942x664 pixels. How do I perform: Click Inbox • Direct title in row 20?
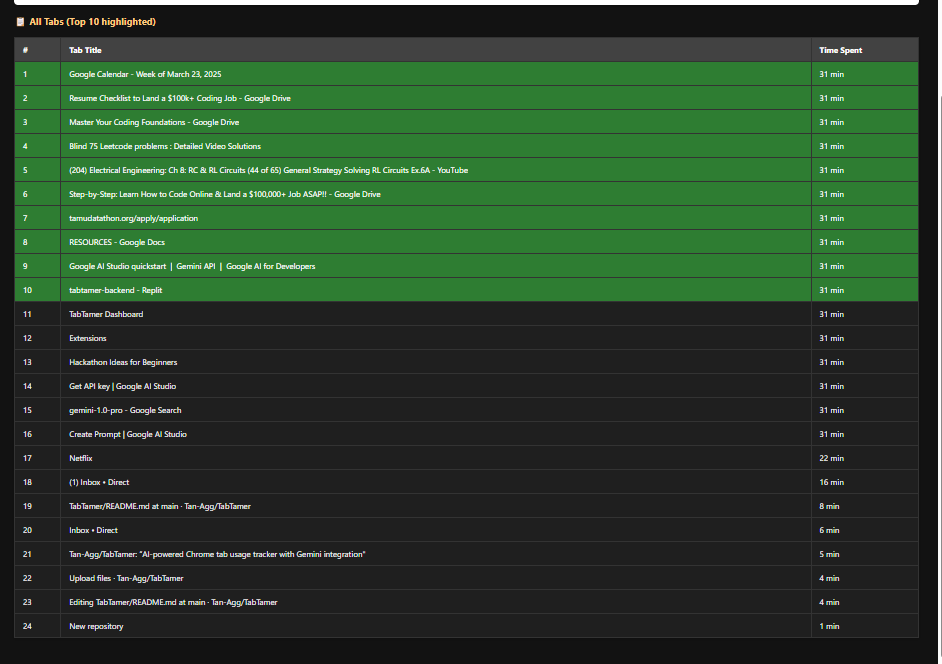[x=93, y=531]
